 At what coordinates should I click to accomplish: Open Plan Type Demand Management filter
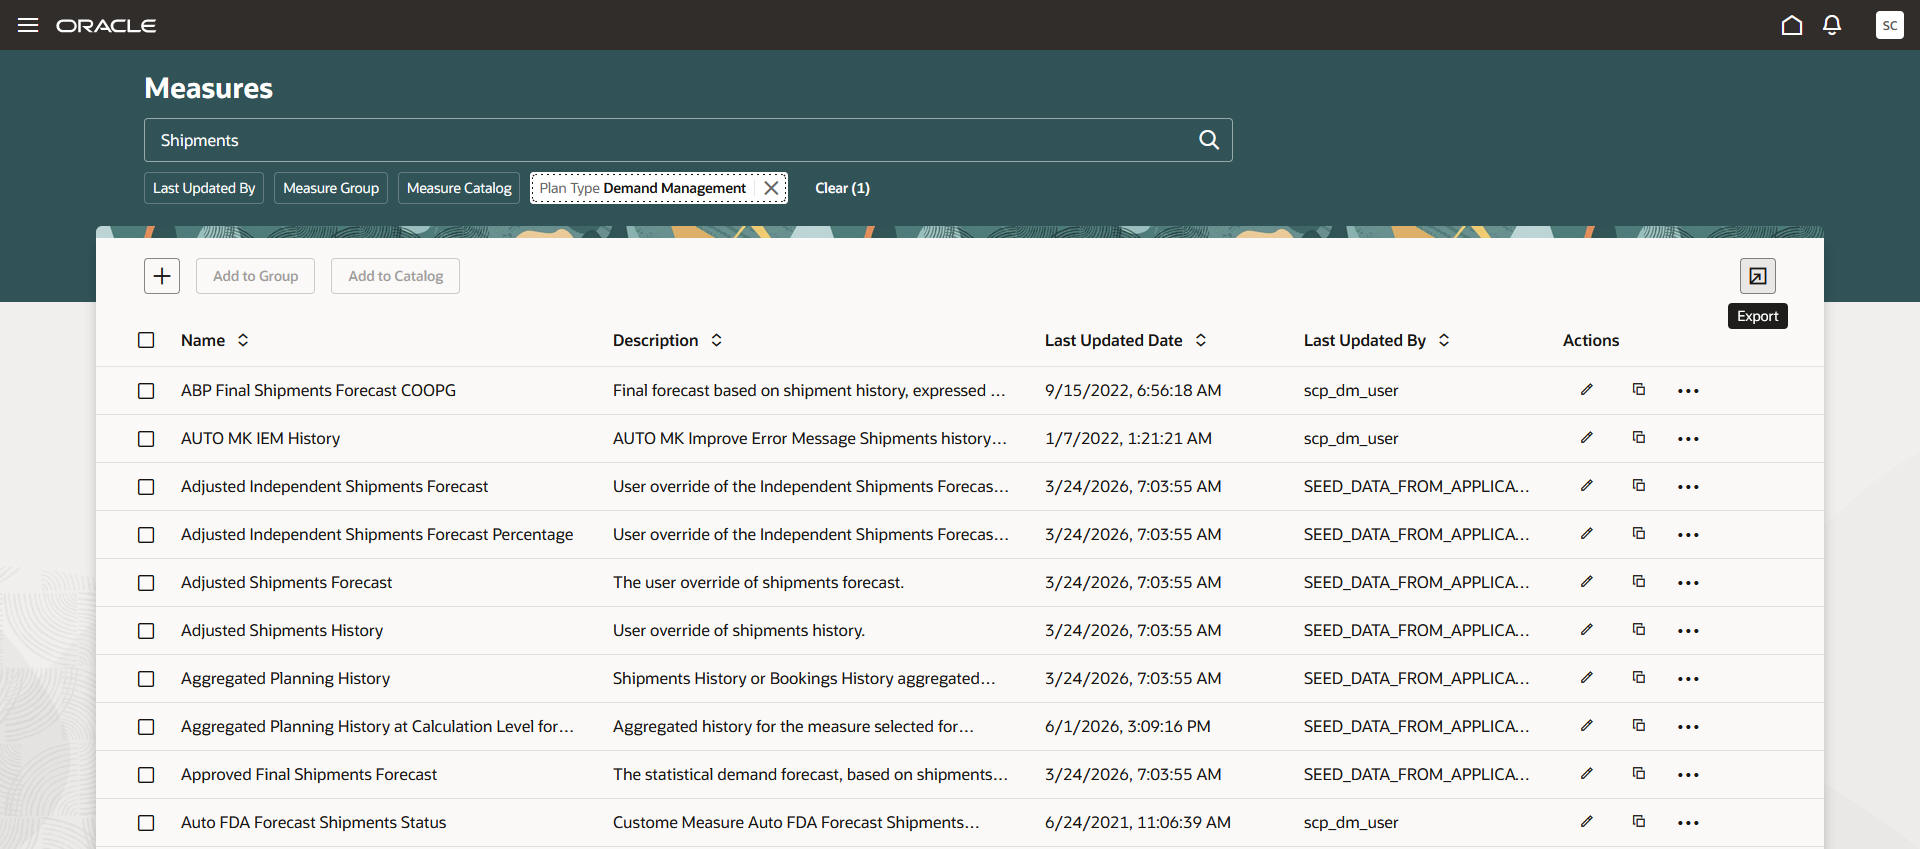pos(643,188)
